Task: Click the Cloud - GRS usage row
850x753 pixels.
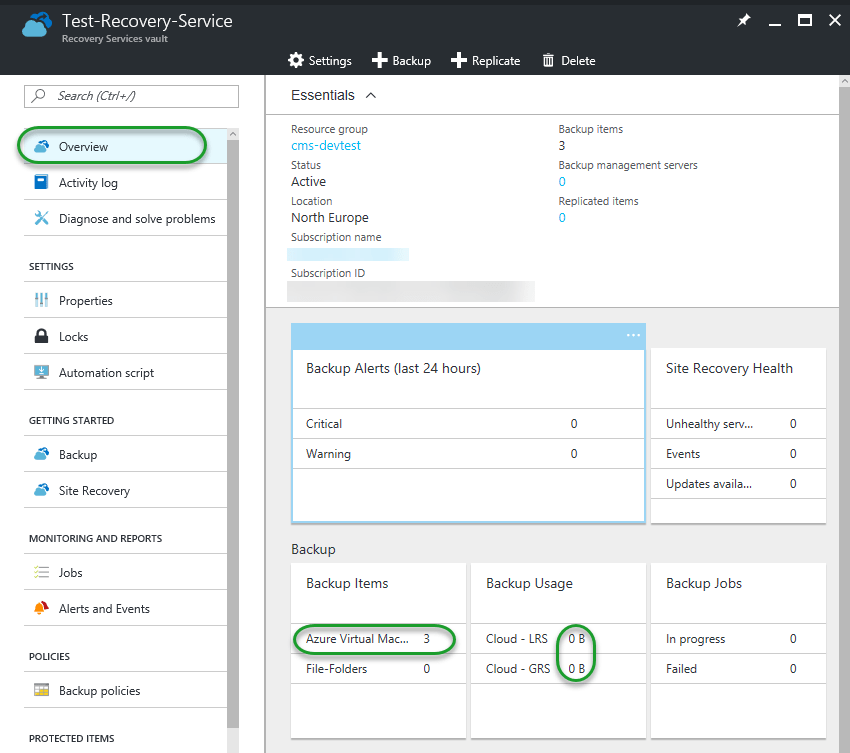Action: click(558, 669)
